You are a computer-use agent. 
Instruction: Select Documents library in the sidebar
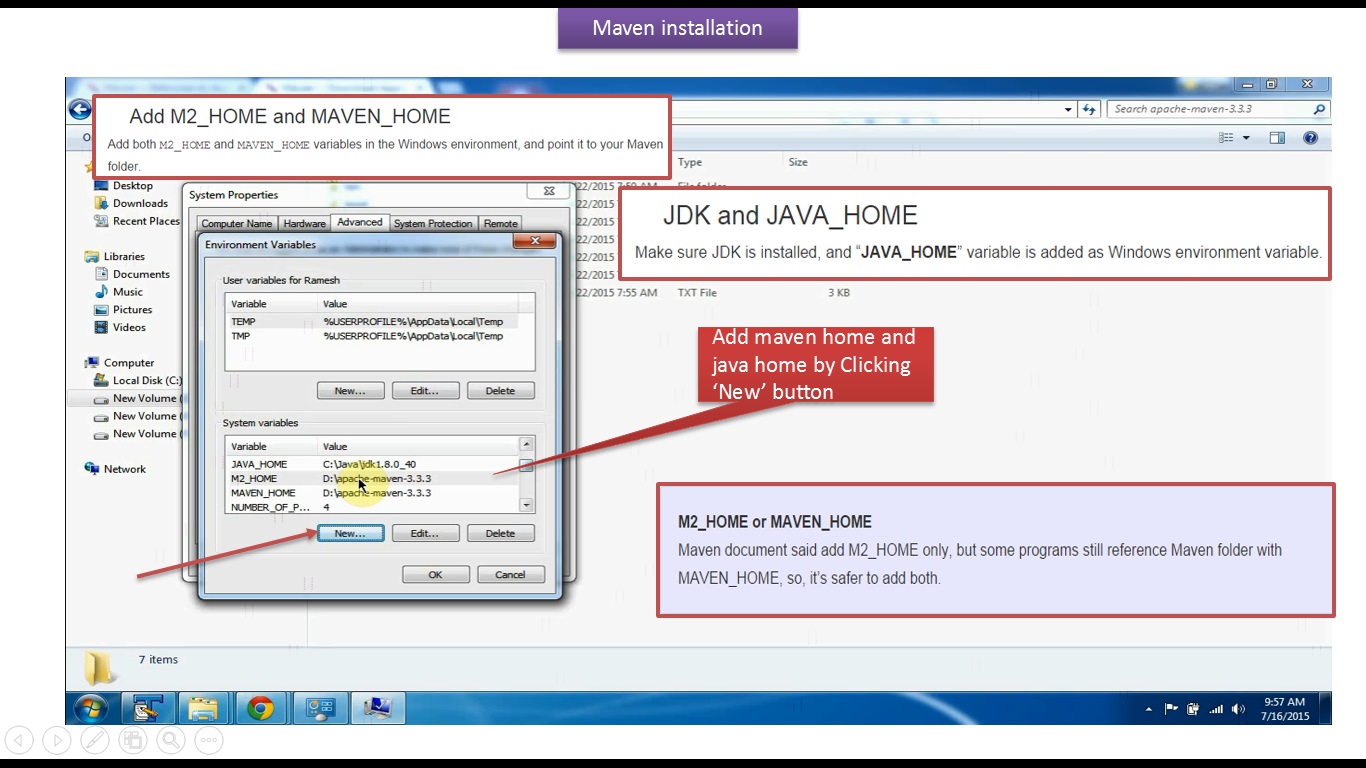pyautogui.click(x=133, y=274)
